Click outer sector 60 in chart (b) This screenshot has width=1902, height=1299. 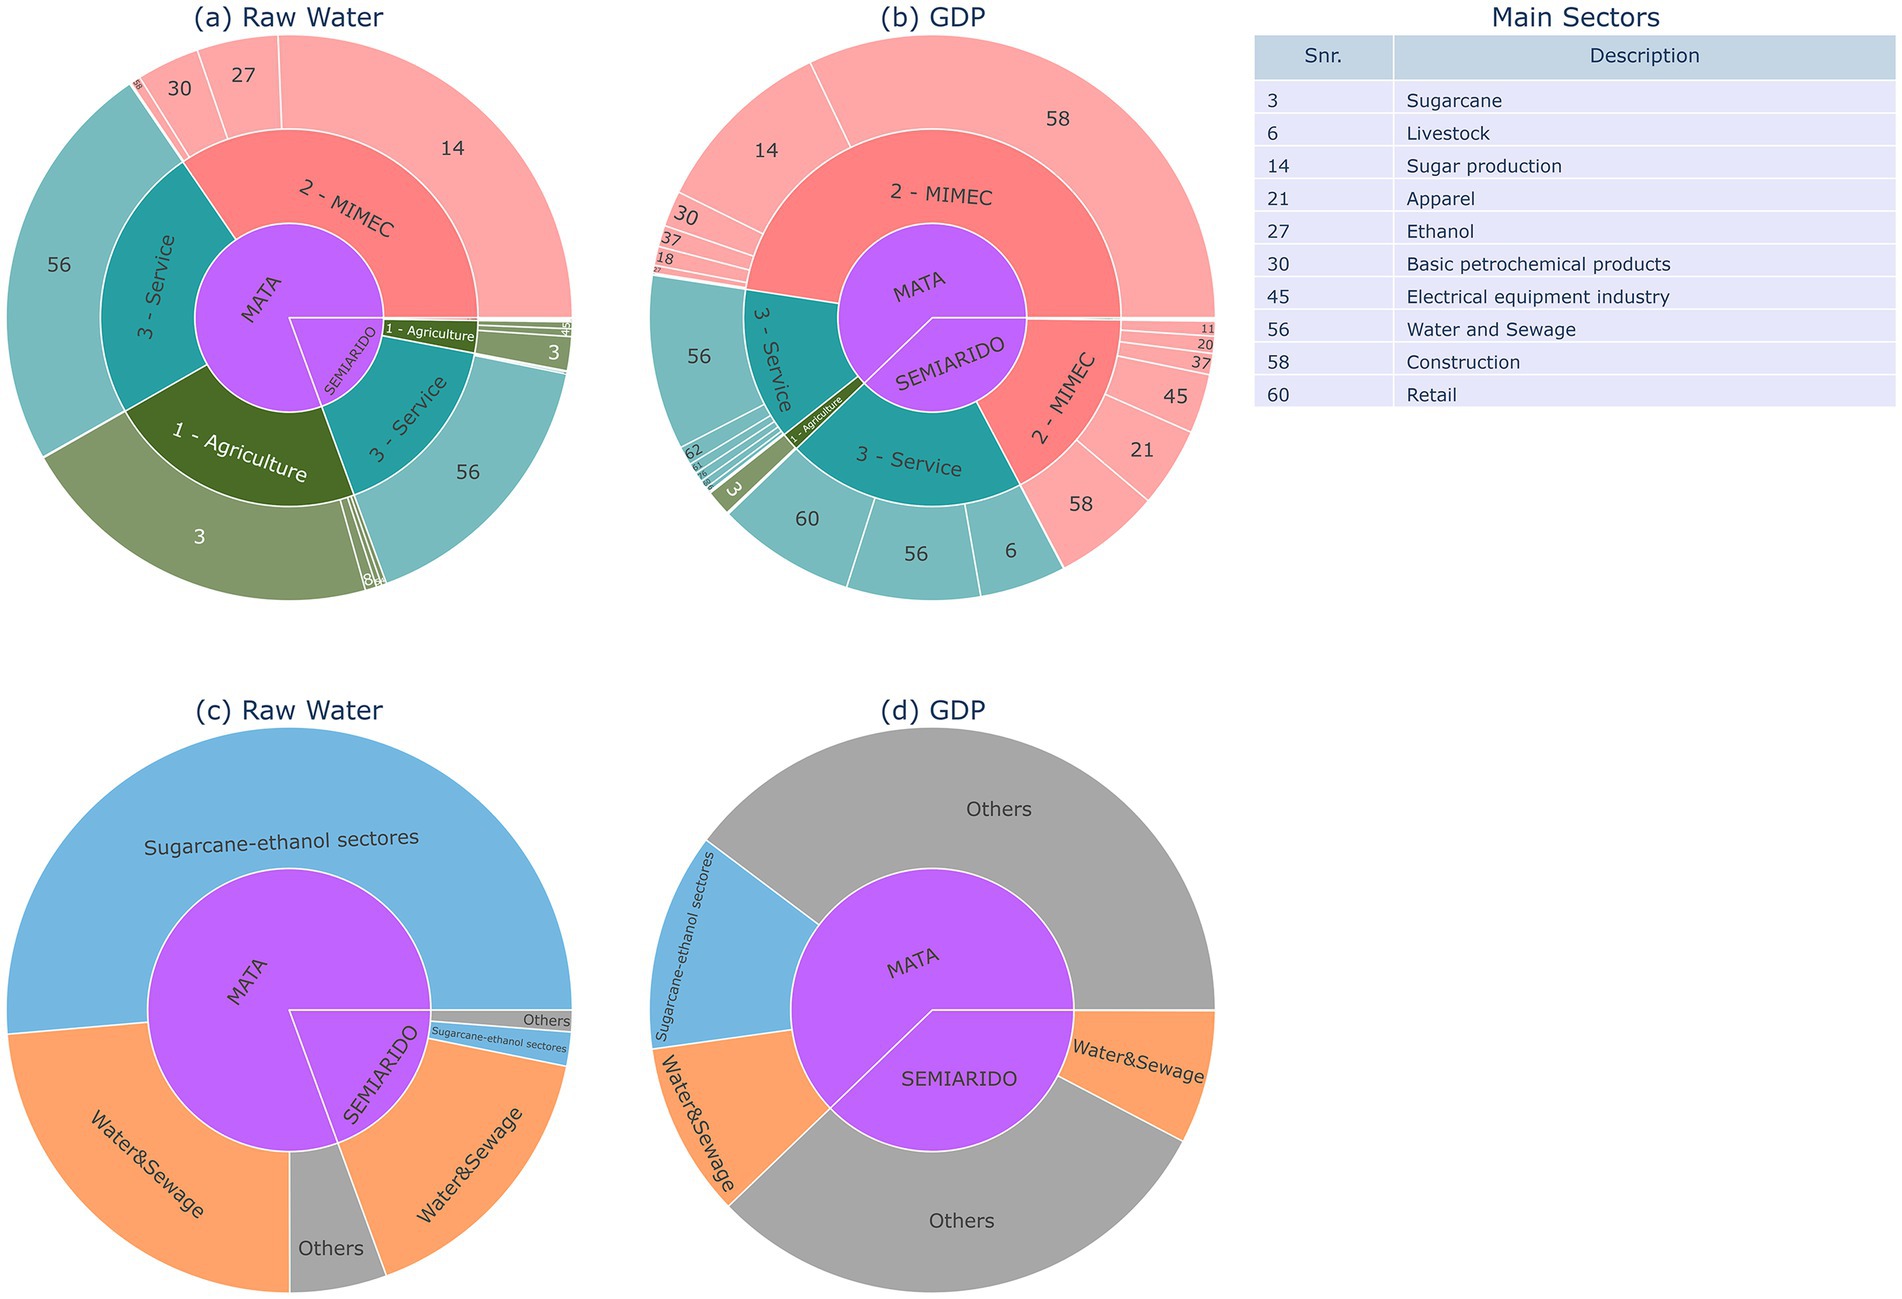[807, 519]
